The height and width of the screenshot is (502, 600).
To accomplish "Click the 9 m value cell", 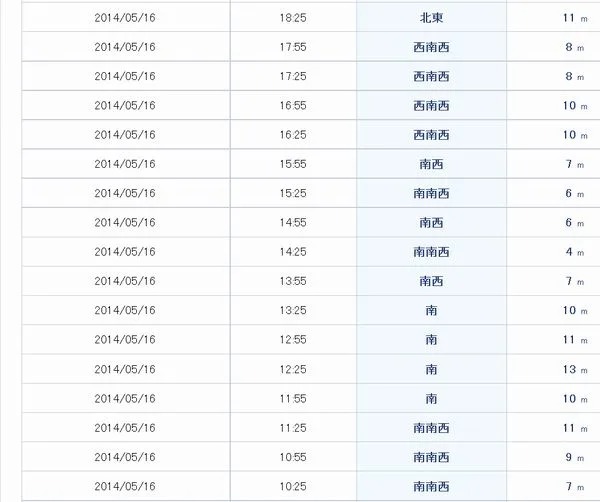I will coord(569,457).
